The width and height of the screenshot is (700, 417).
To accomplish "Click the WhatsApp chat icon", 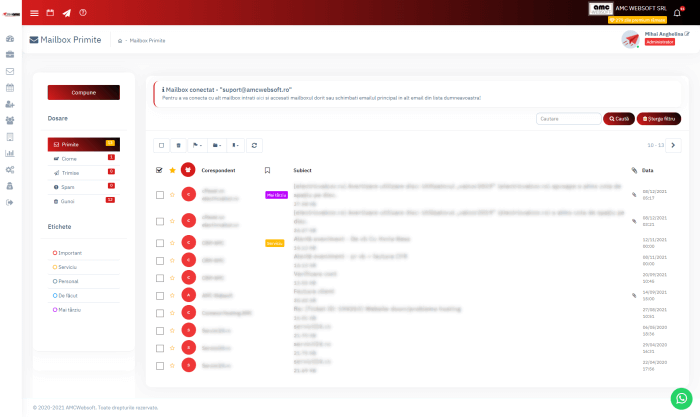I will click(681, 396).
